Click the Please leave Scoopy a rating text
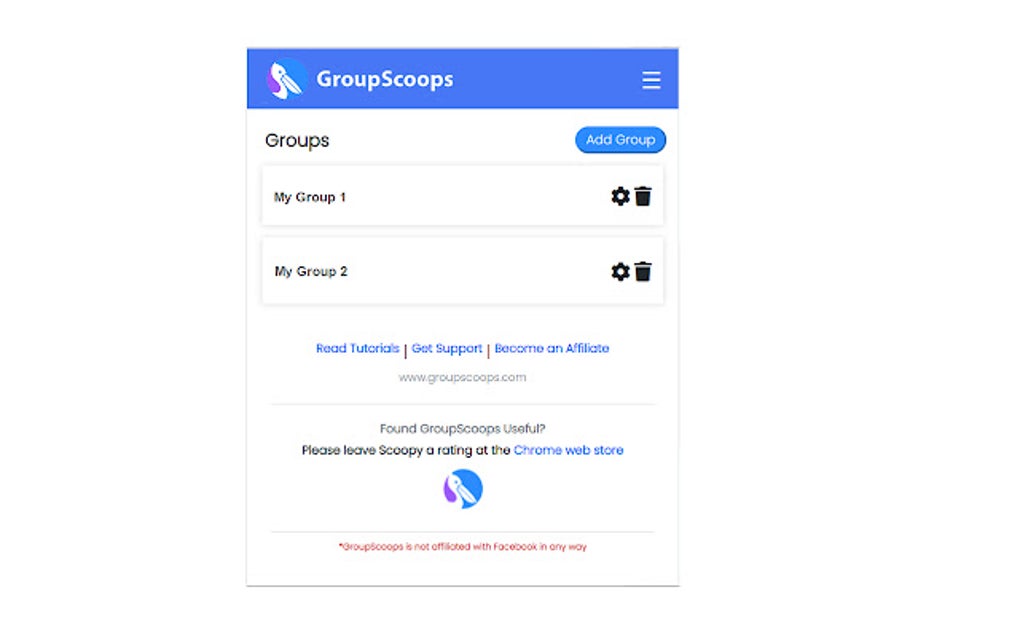This screenshot has width=1020, height=638. (406, 450)
